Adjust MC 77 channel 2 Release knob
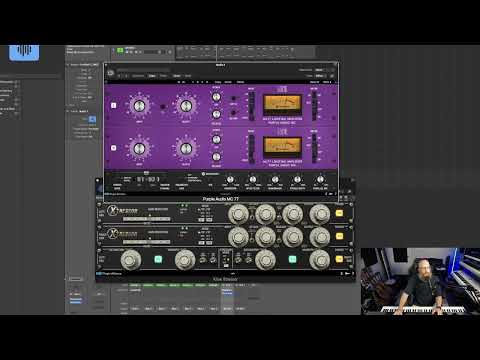The height and width of the screenshot is (360, 480). tap(216, 157)
